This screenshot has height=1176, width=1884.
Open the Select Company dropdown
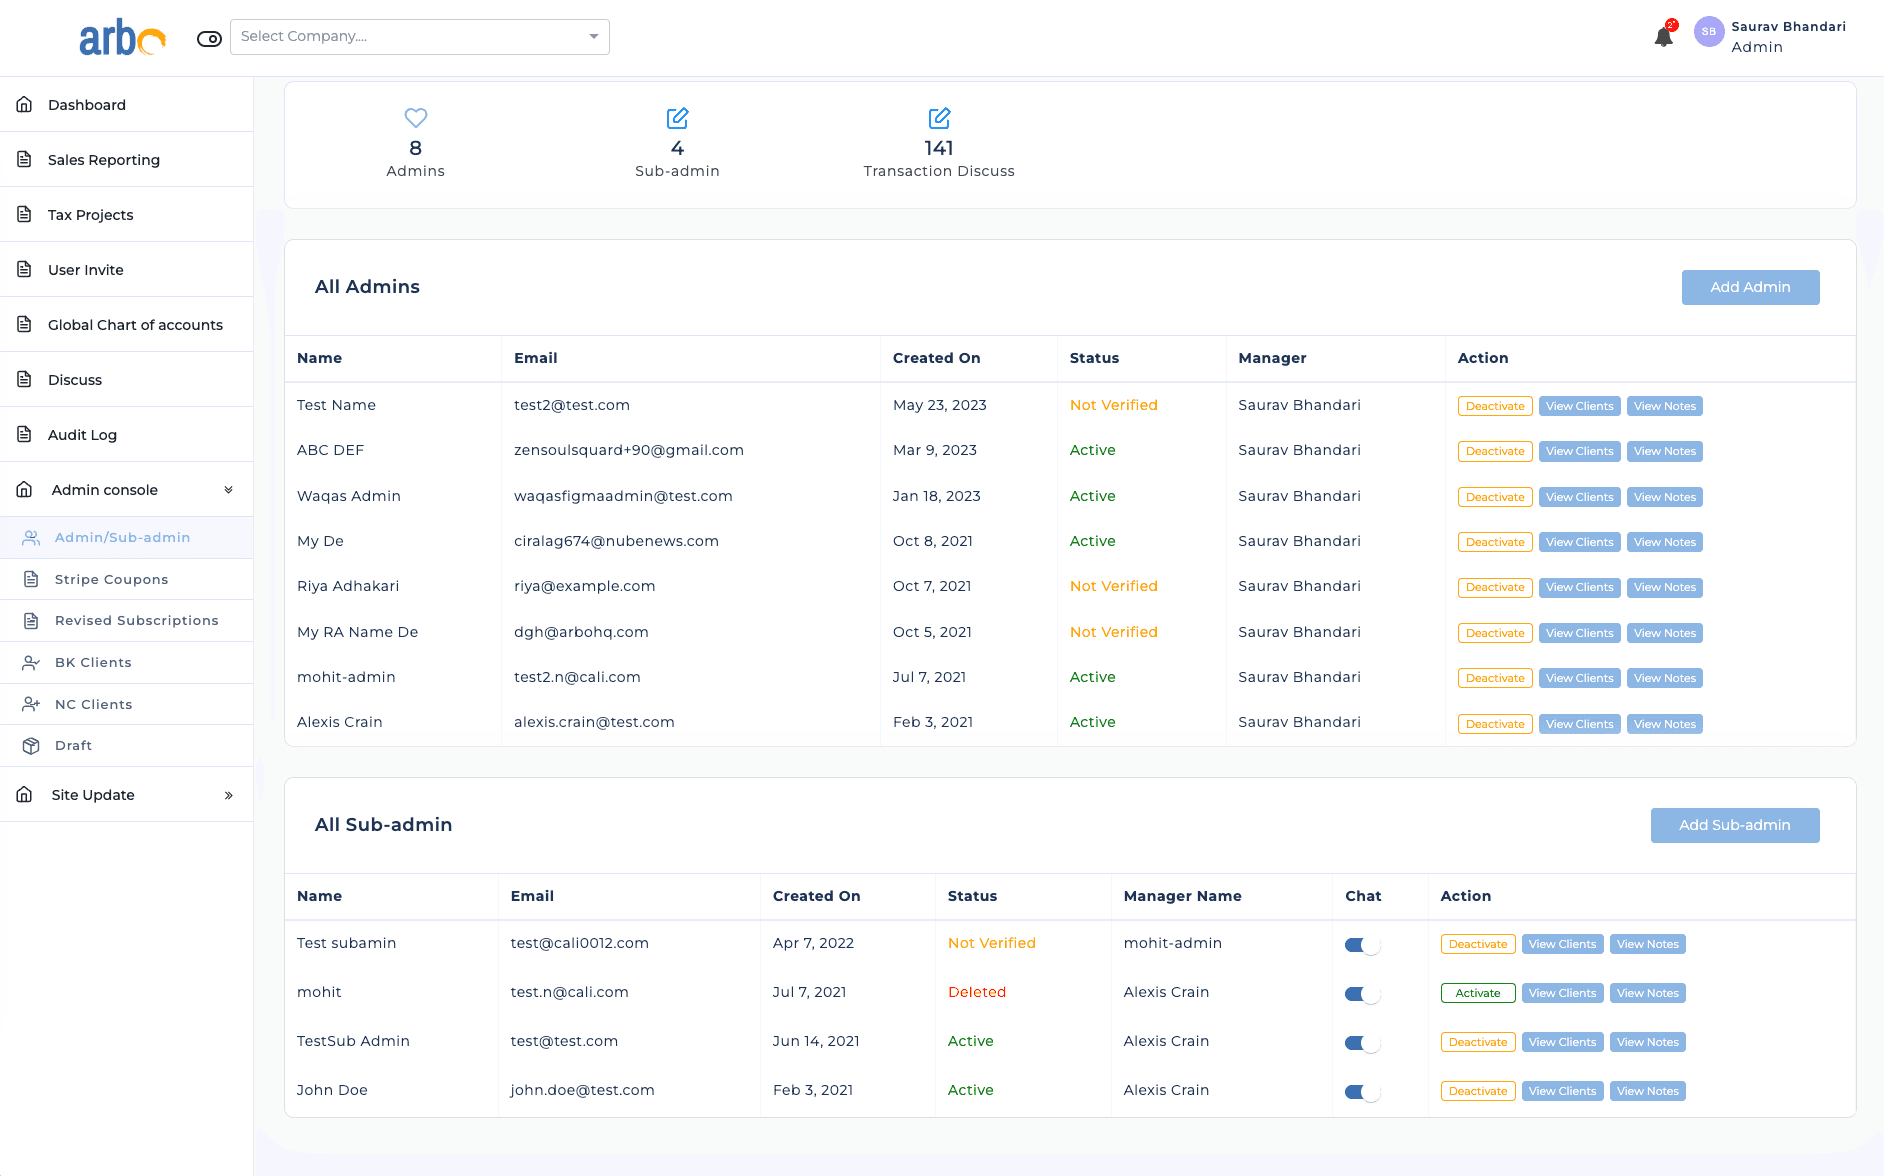tap(420, 37)
